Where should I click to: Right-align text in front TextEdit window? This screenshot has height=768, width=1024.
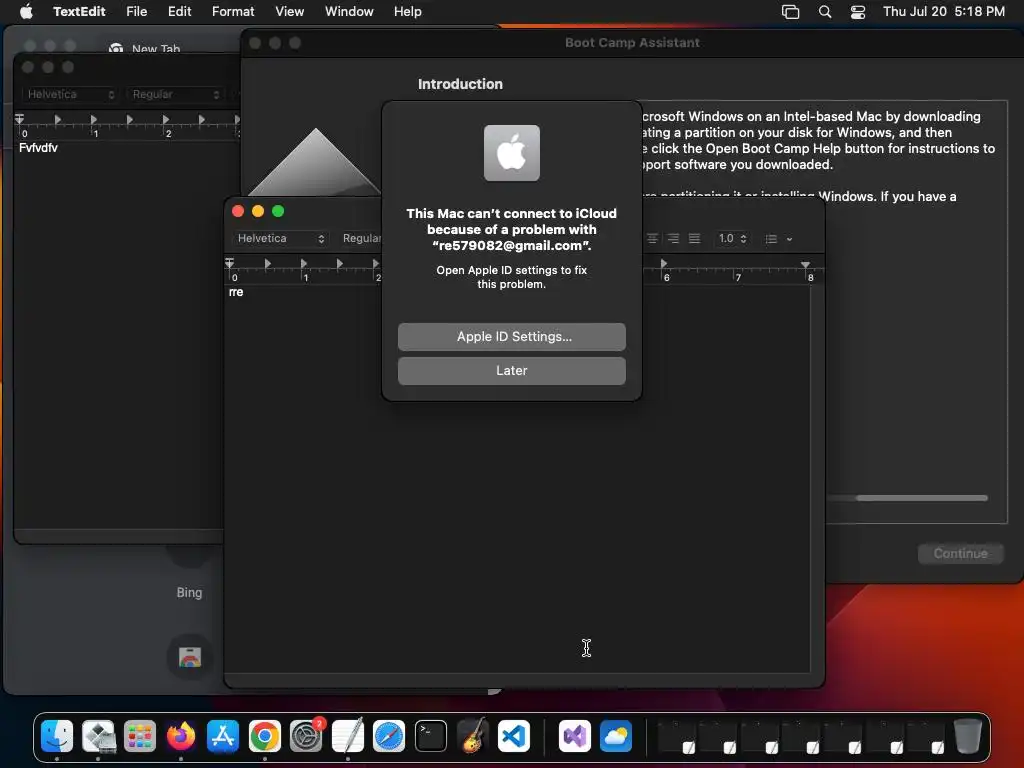click(673, 238)
